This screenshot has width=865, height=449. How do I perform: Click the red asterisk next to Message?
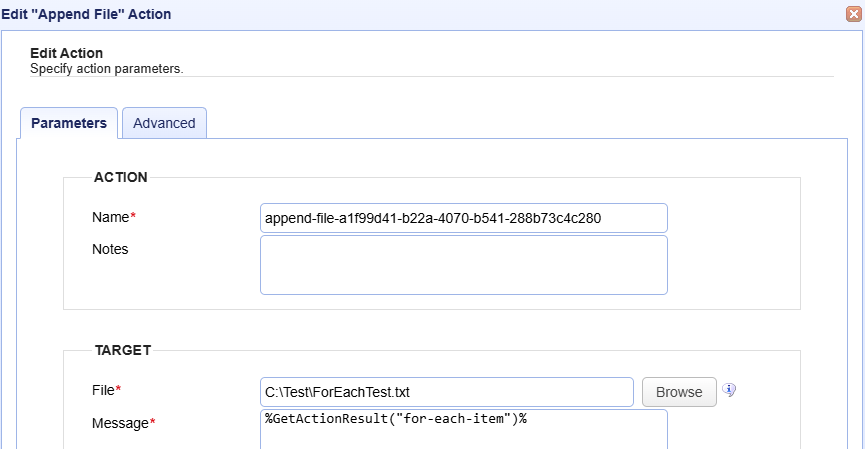coord(153,422)
